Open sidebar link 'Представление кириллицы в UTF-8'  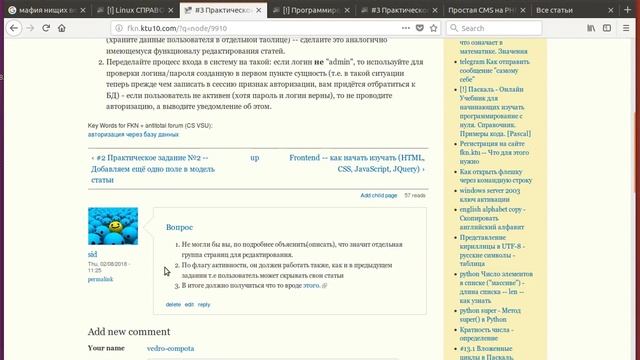[492, 251]
